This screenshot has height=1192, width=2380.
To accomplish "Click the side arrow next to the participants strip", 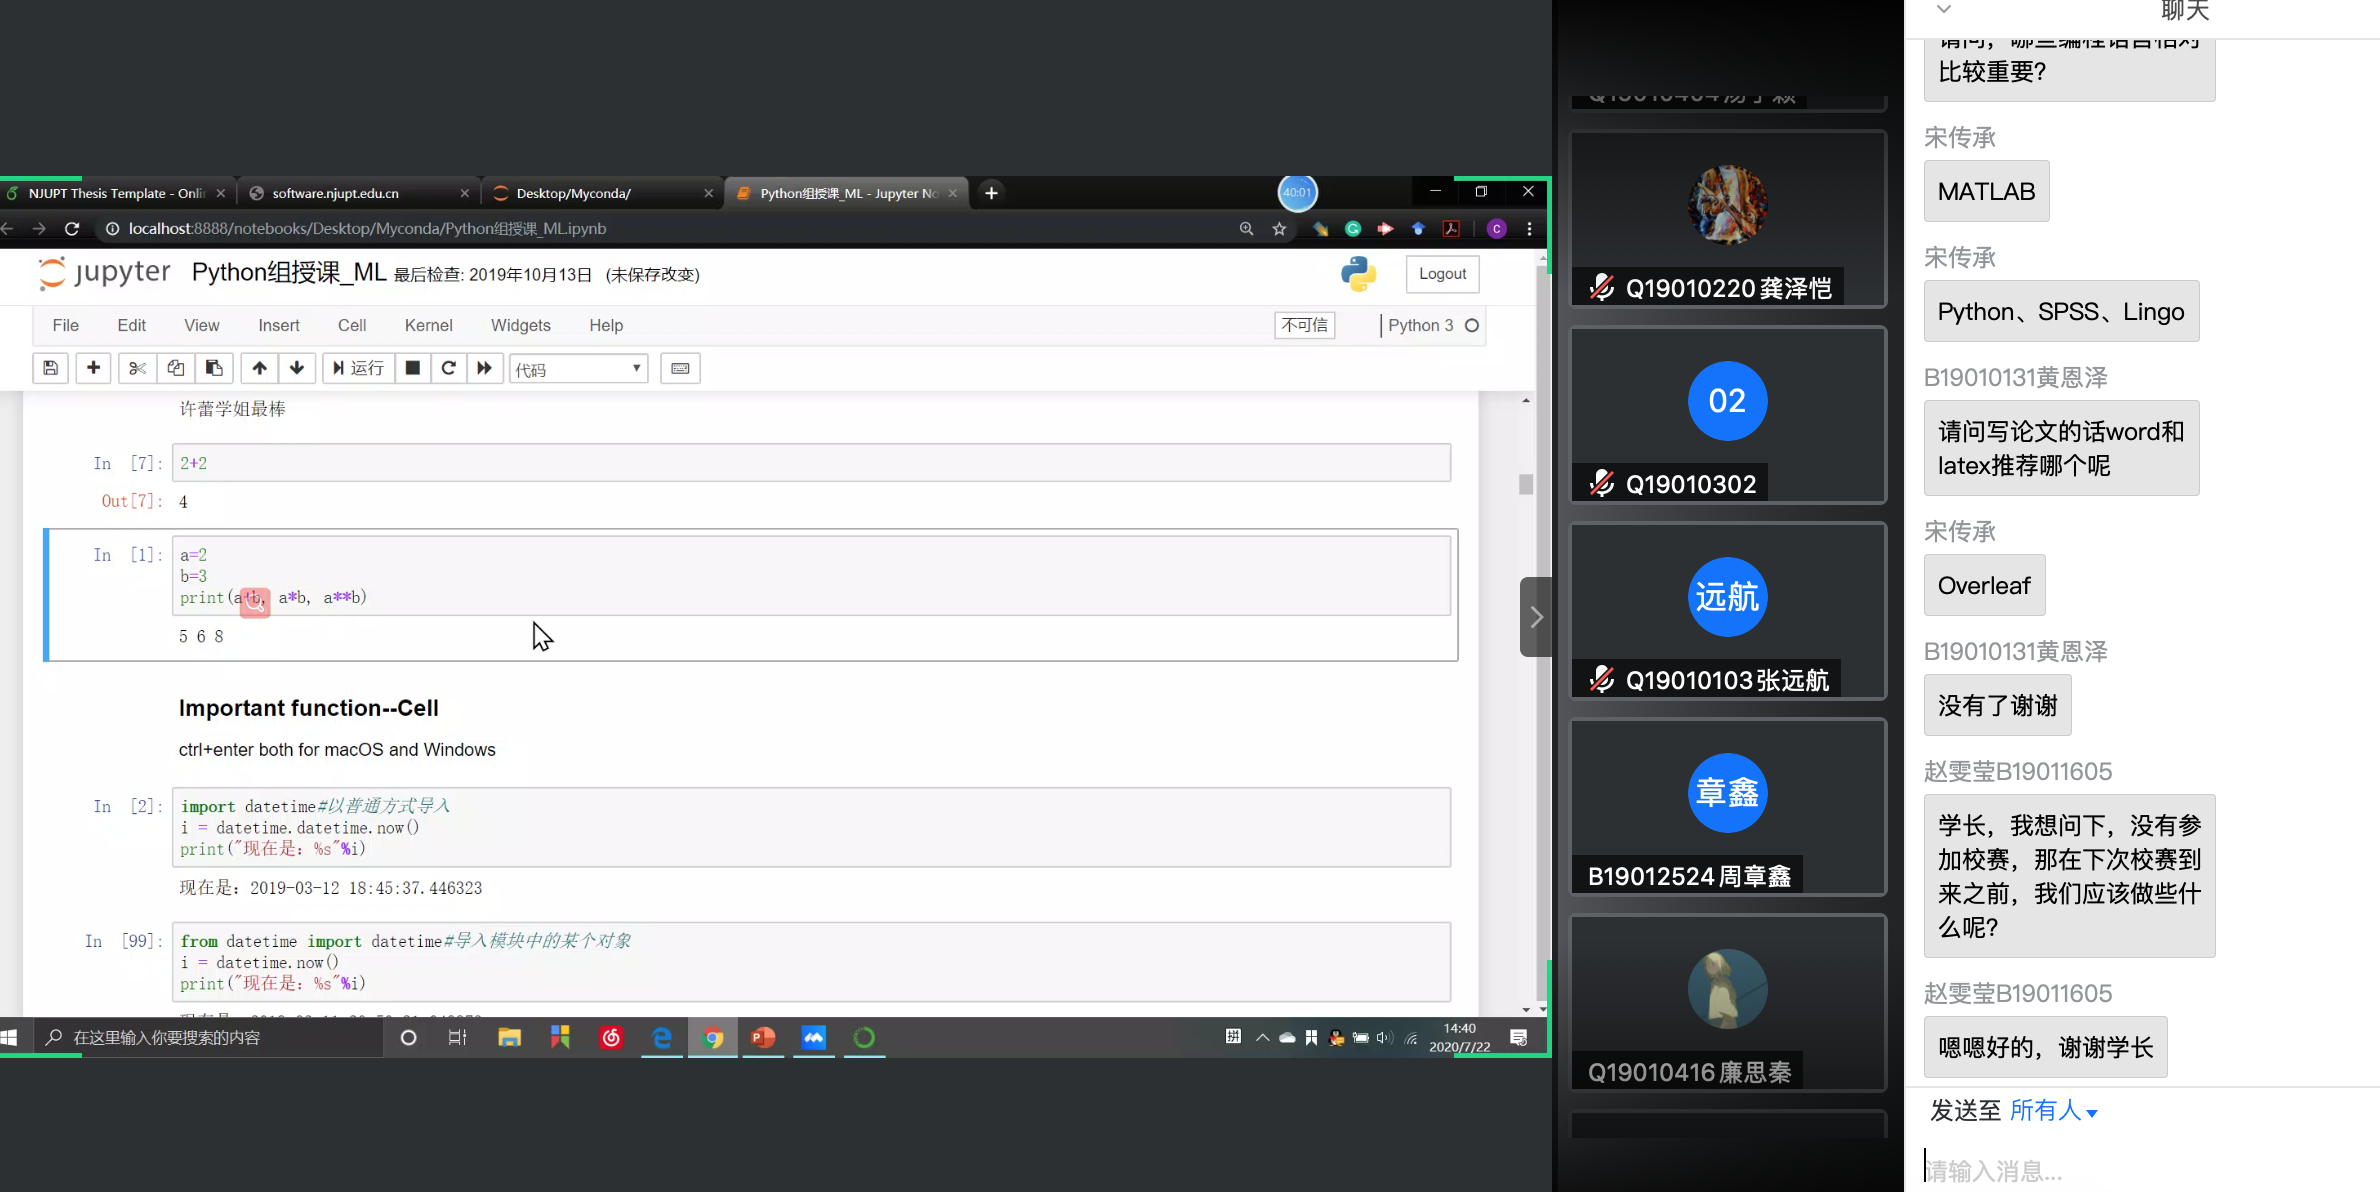I will click(x=1536, y=617).
